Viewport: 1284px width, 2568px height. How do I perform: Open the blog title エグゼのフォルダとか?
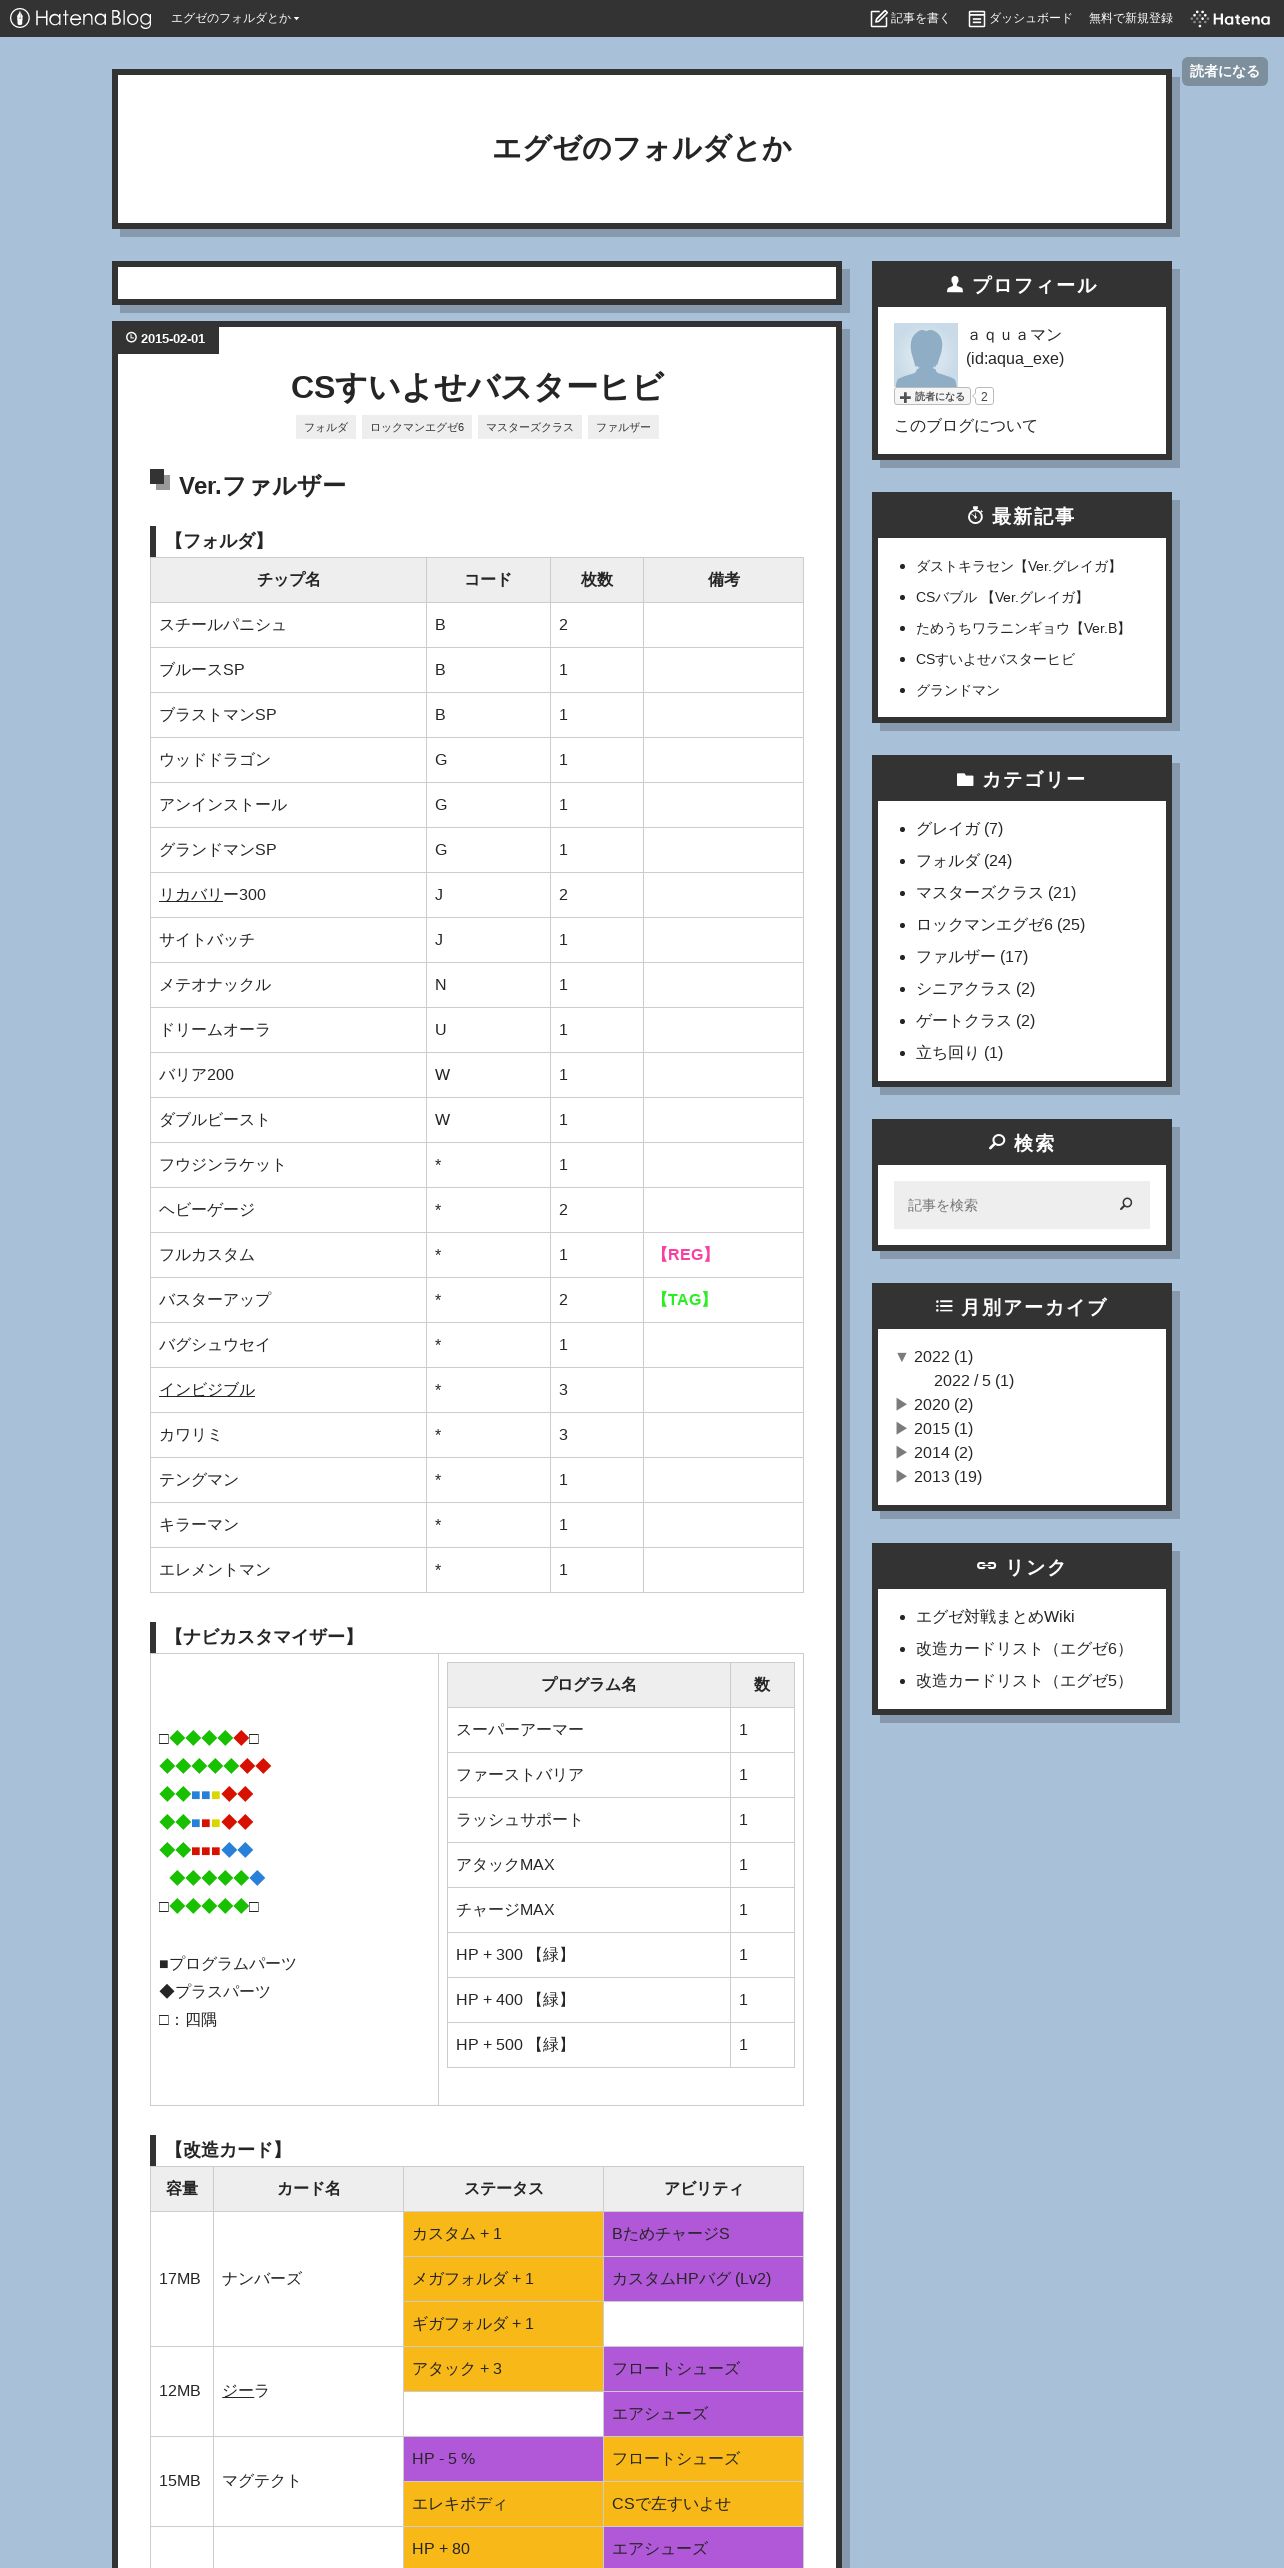[x=642, y=148]
